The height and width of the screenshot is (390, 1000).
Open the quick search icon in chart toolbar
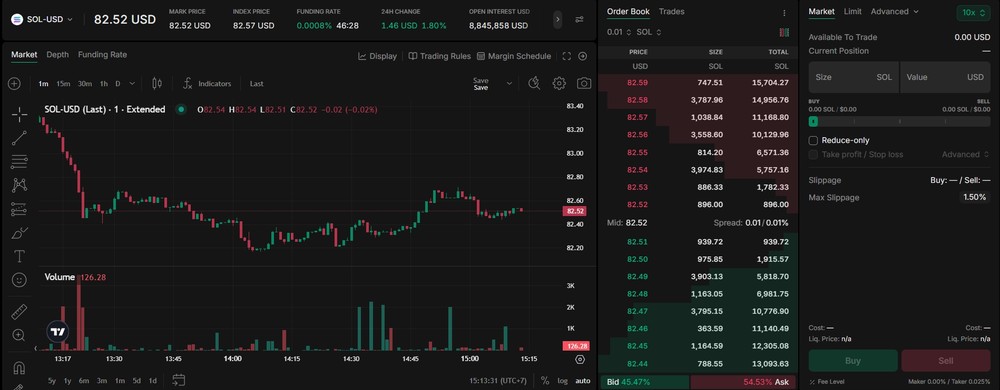(534, 83)
